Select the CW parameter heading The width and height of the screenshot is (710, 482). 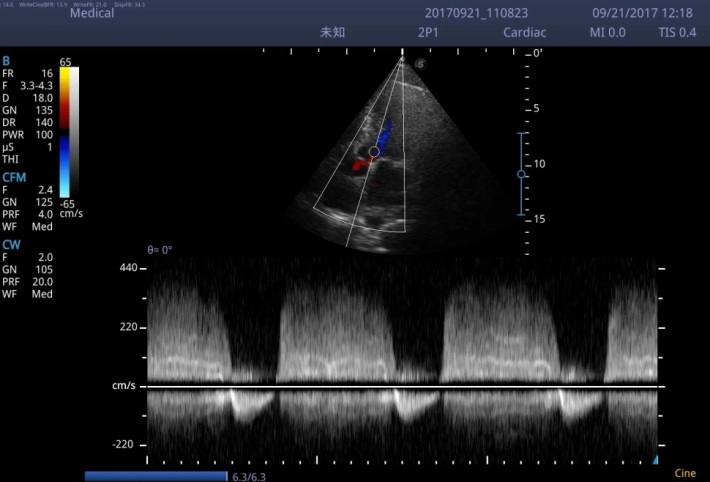[x=11, y=243]
